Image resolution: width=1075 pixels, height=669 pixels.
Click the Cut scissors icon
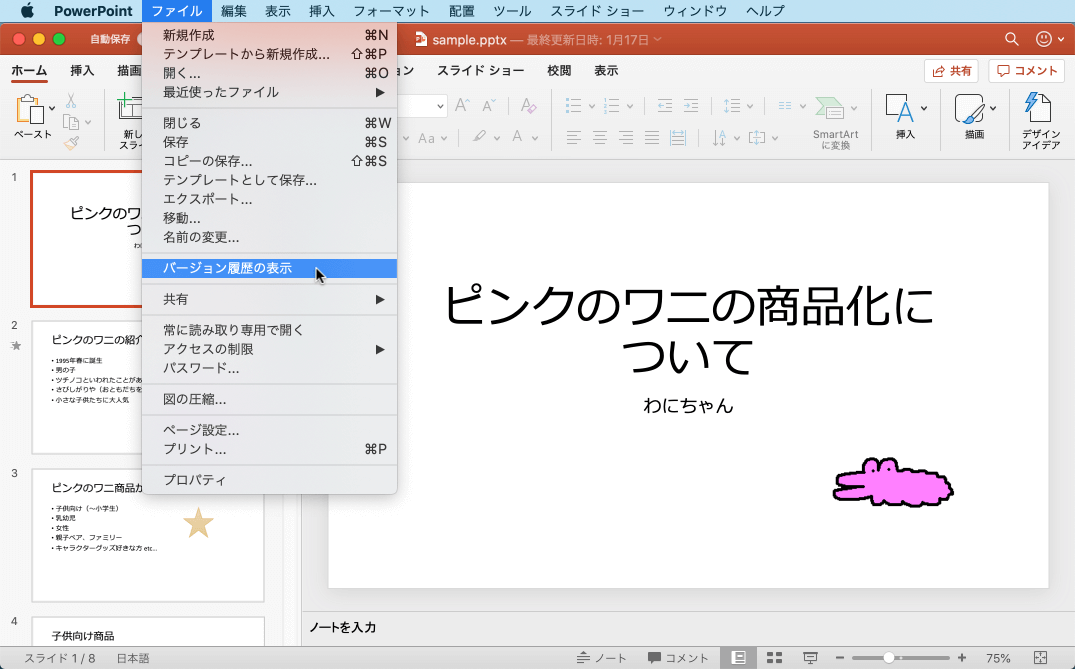[71, 101]
